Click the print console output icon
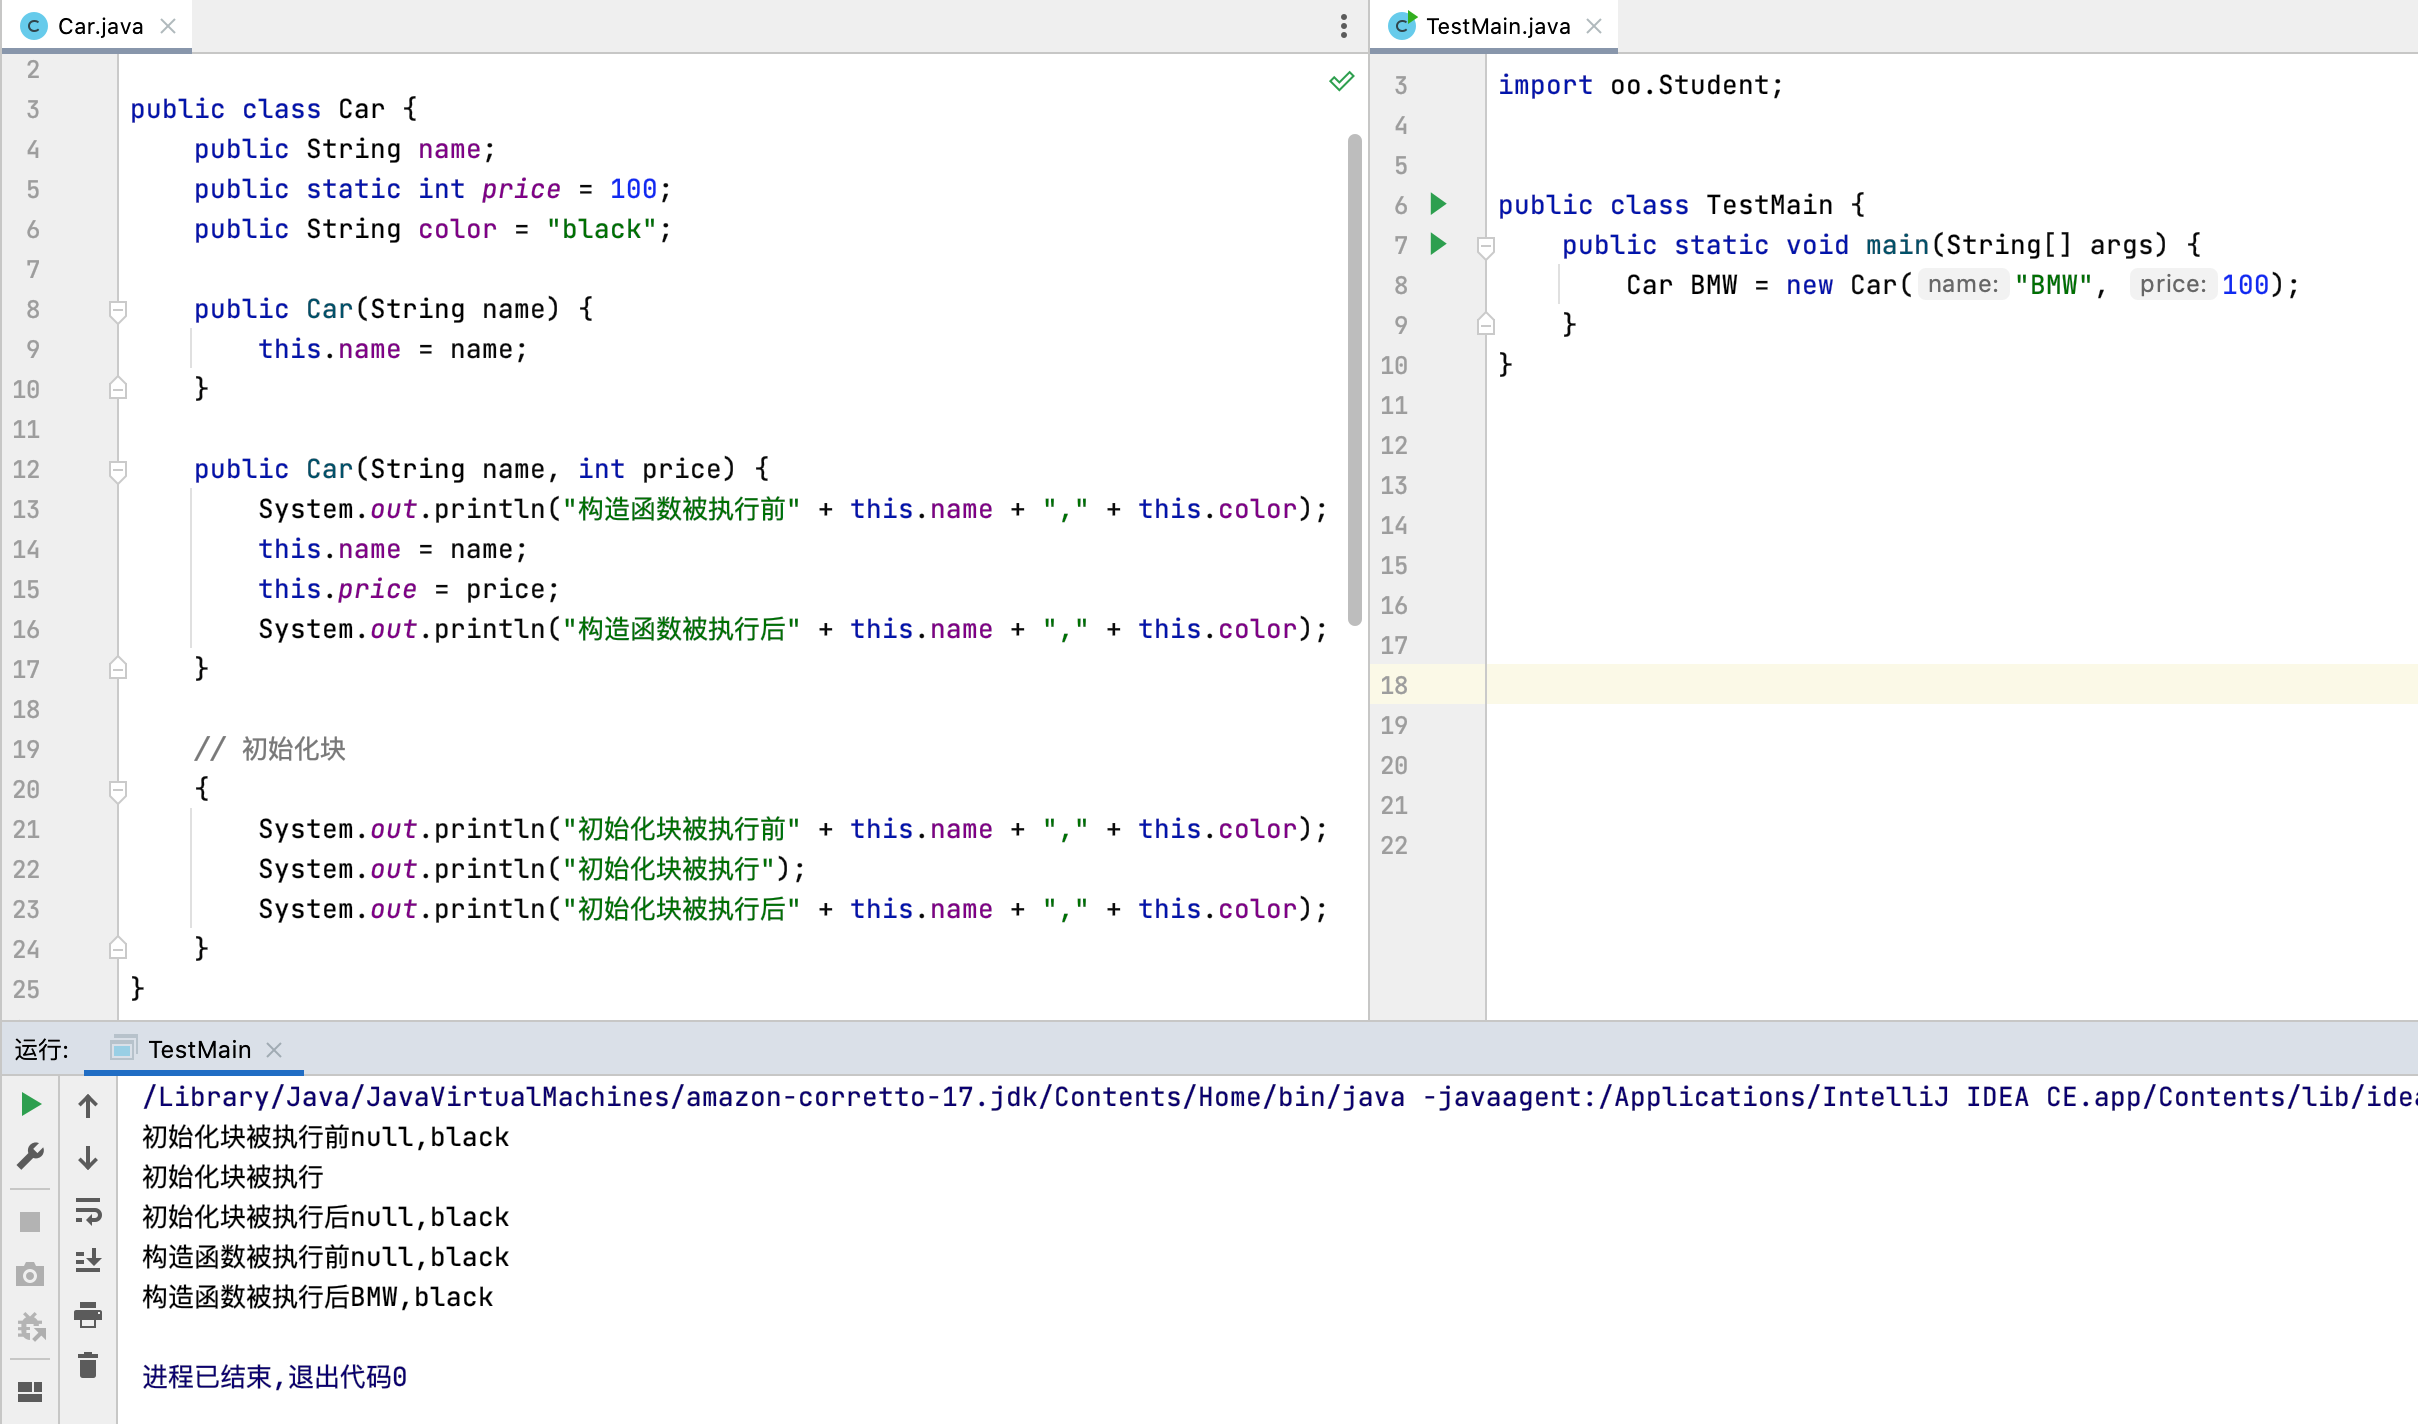This screenshot has height=1424, width=2418. click(88, 1314)
